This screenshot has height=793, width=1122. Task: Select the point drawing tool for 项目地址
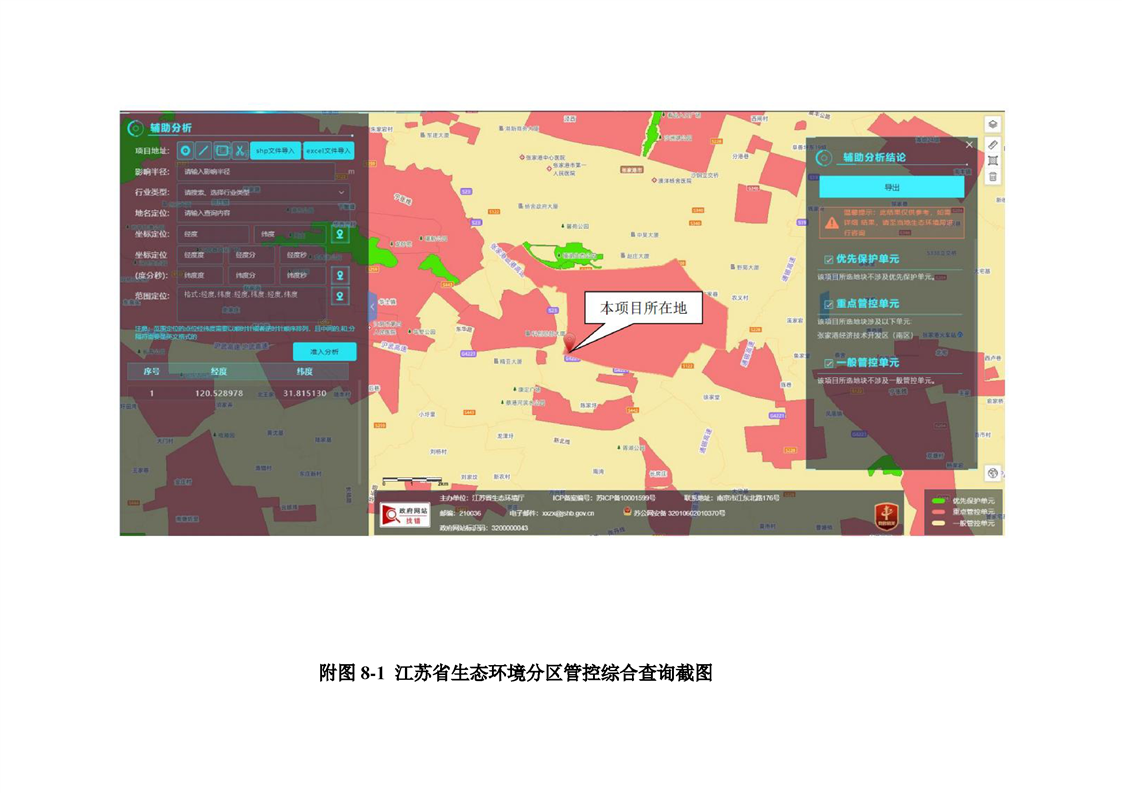(x=185, y=151)
